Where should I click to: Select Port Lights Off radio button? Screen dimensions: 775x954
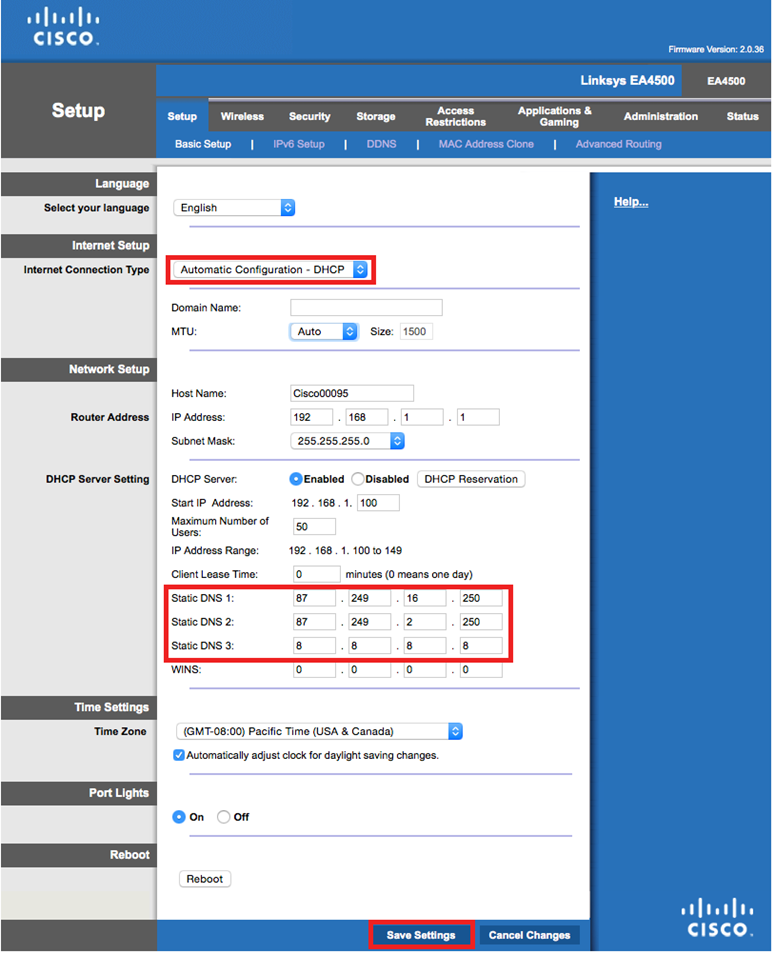224,817
